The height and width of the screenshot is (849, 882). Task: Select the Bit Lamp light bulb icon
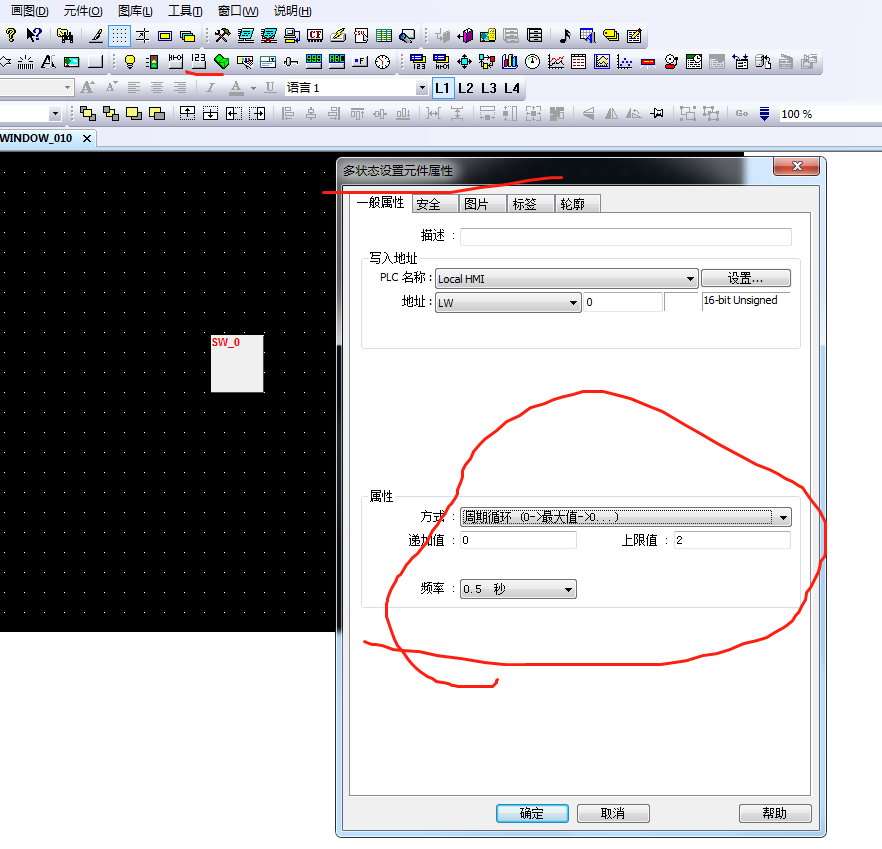(130, 62)
